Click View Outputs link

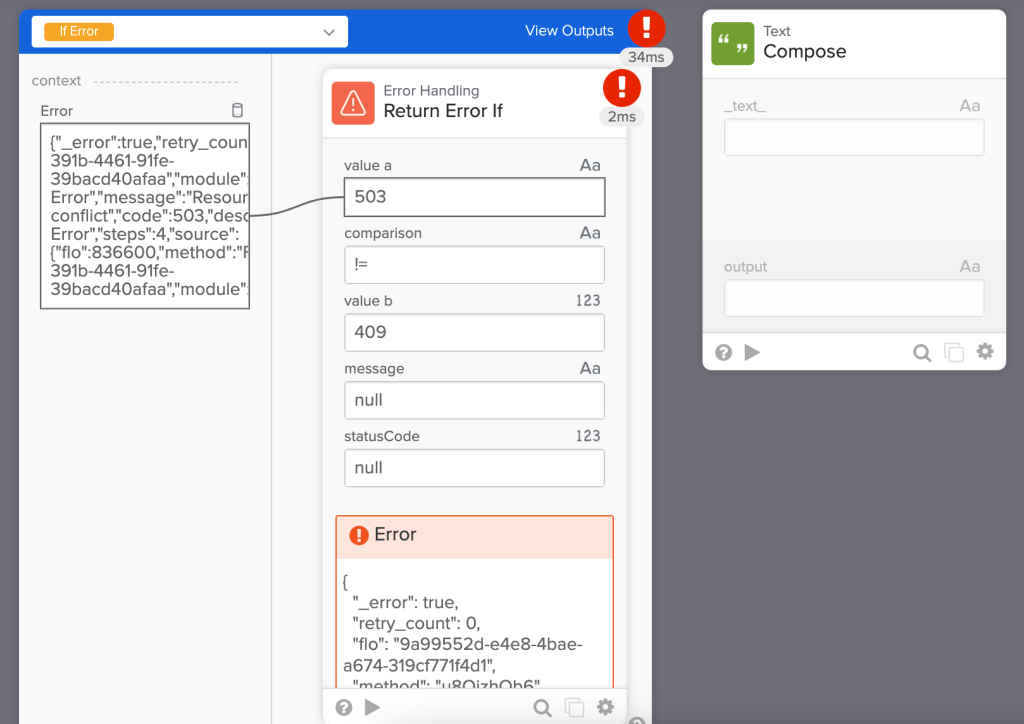(x=569, y=31)
